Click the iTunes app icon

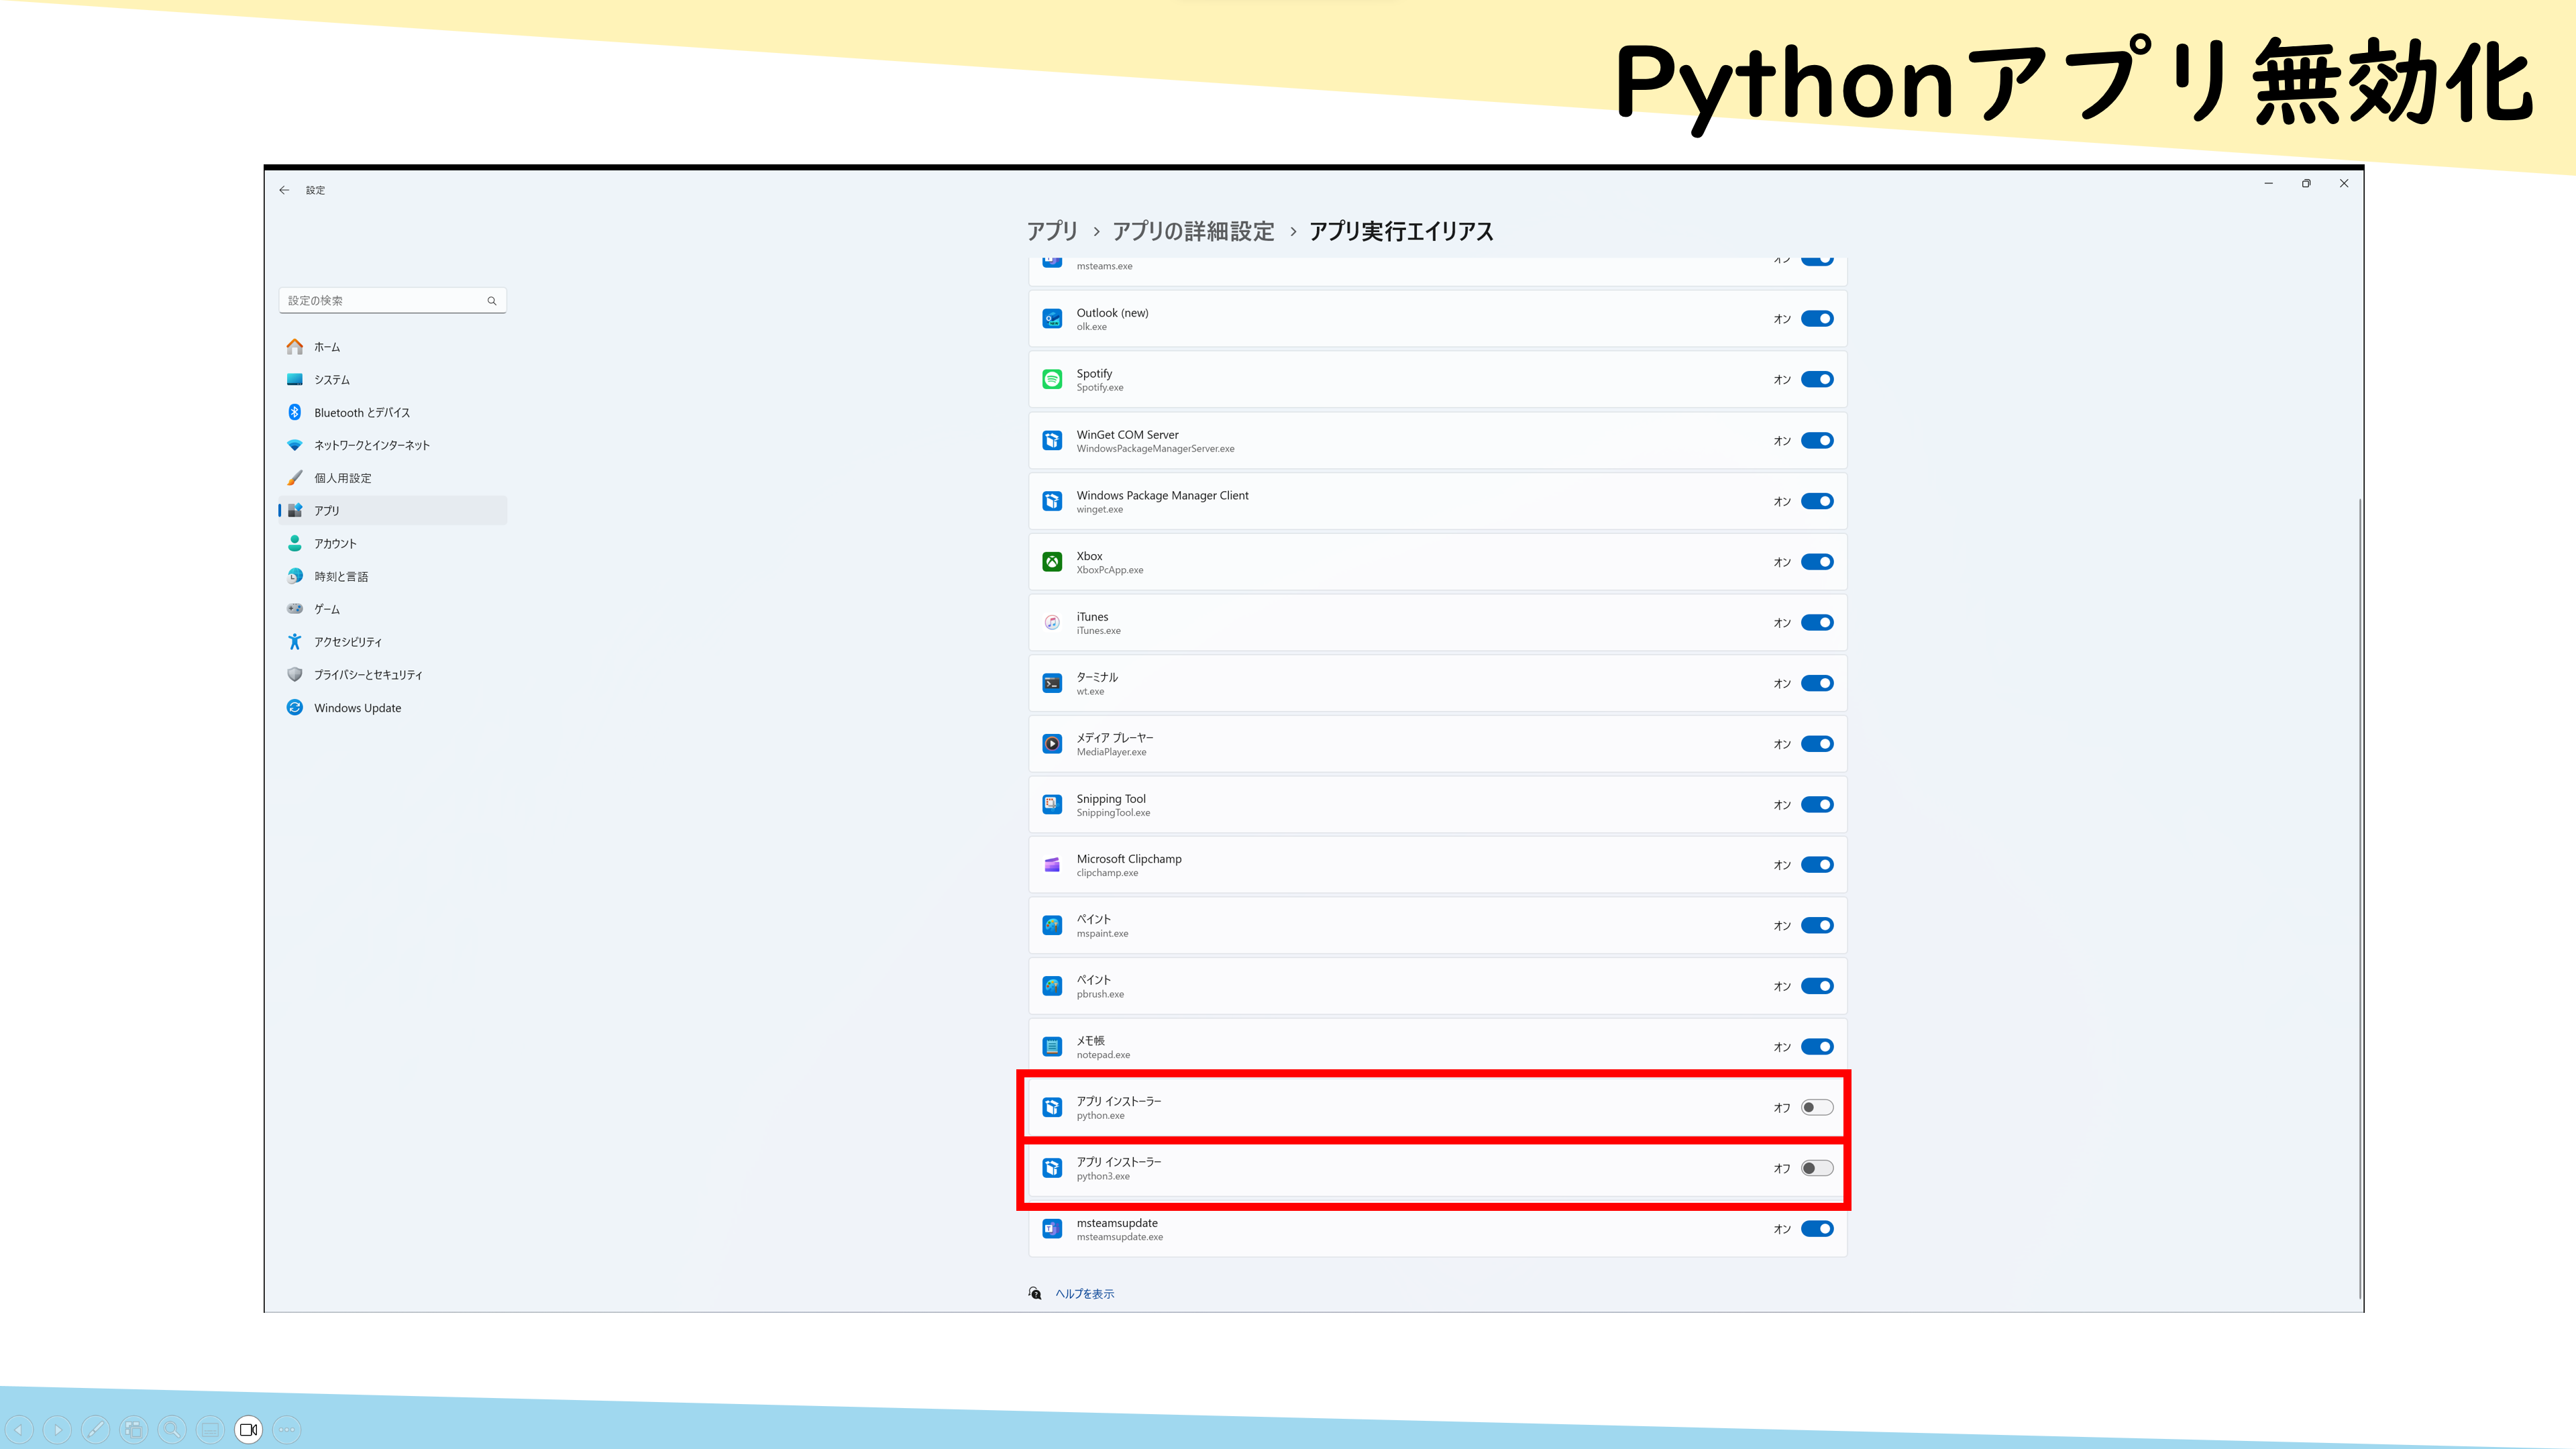(1052, 623)
